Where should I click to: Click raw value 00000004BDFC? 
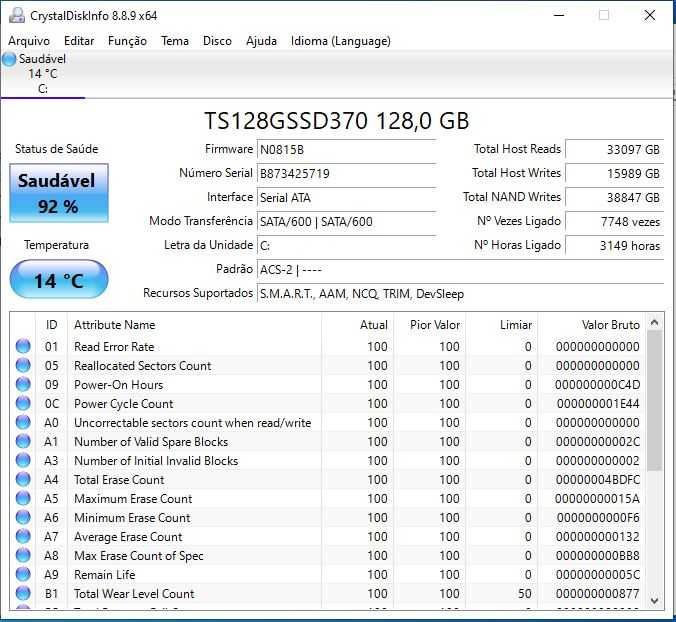(598, 480)
